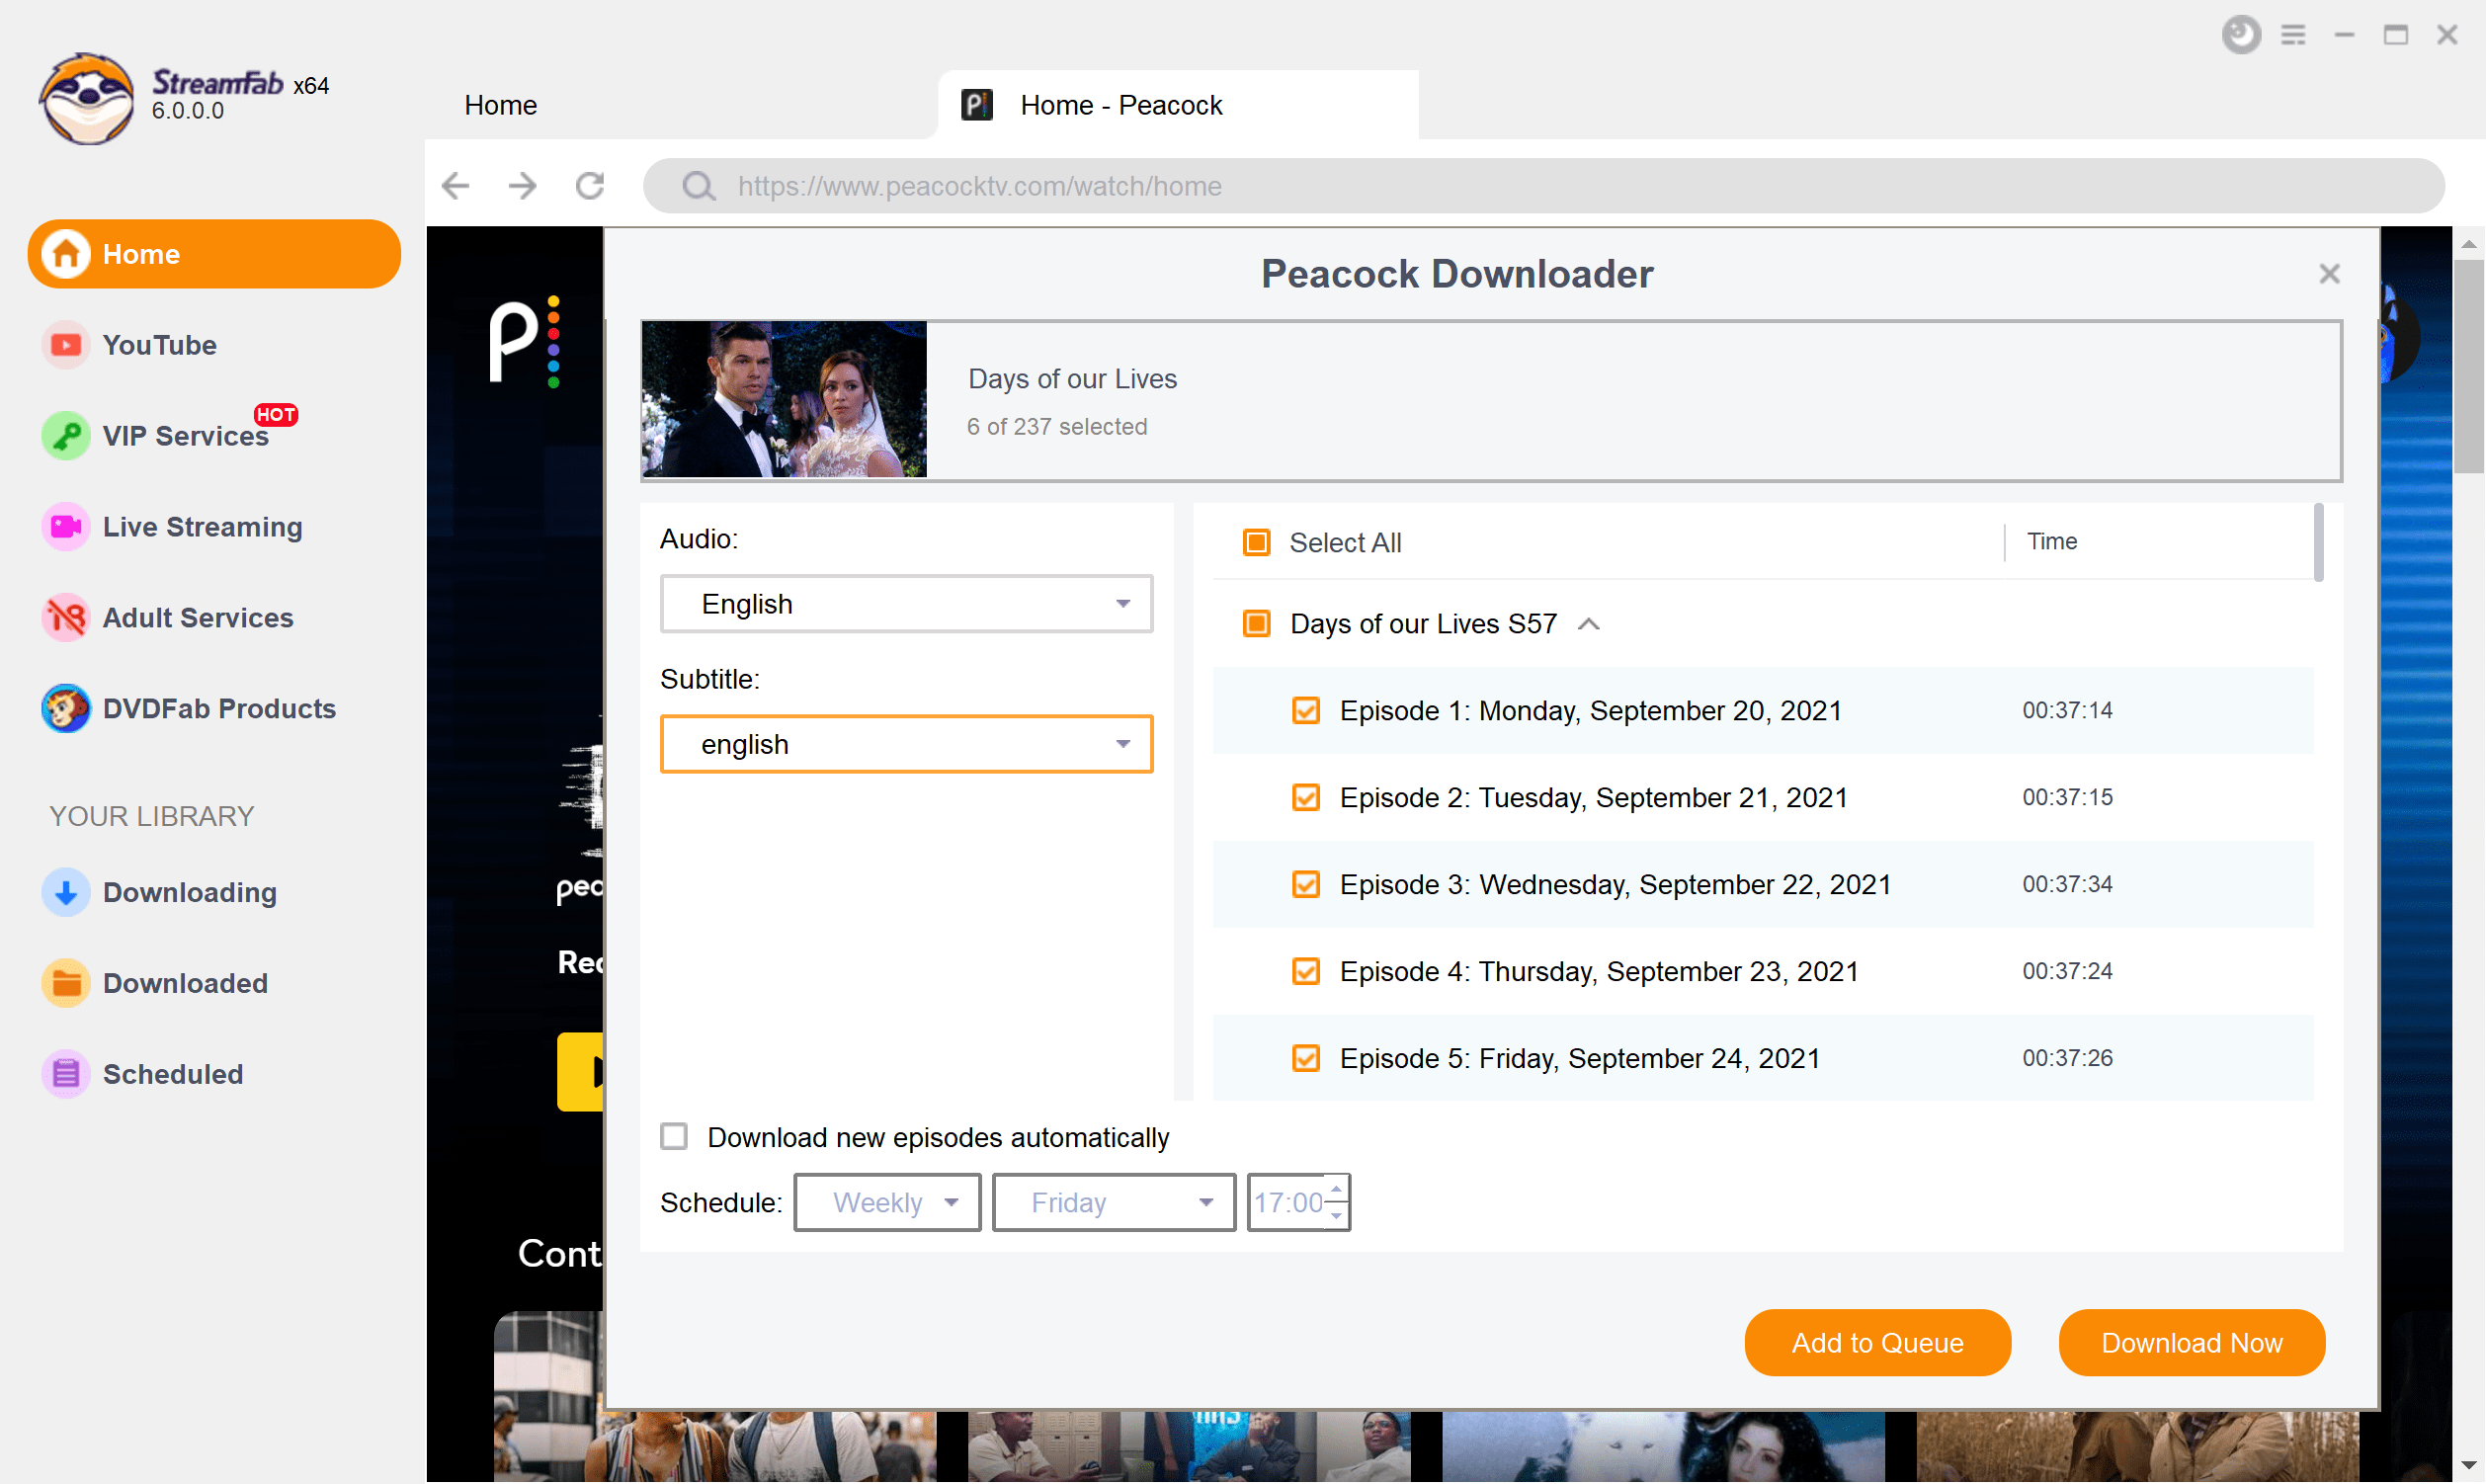
Task: Enable Download new episodes automatically
Action: pyautogui.click(x=672, y=1136)
